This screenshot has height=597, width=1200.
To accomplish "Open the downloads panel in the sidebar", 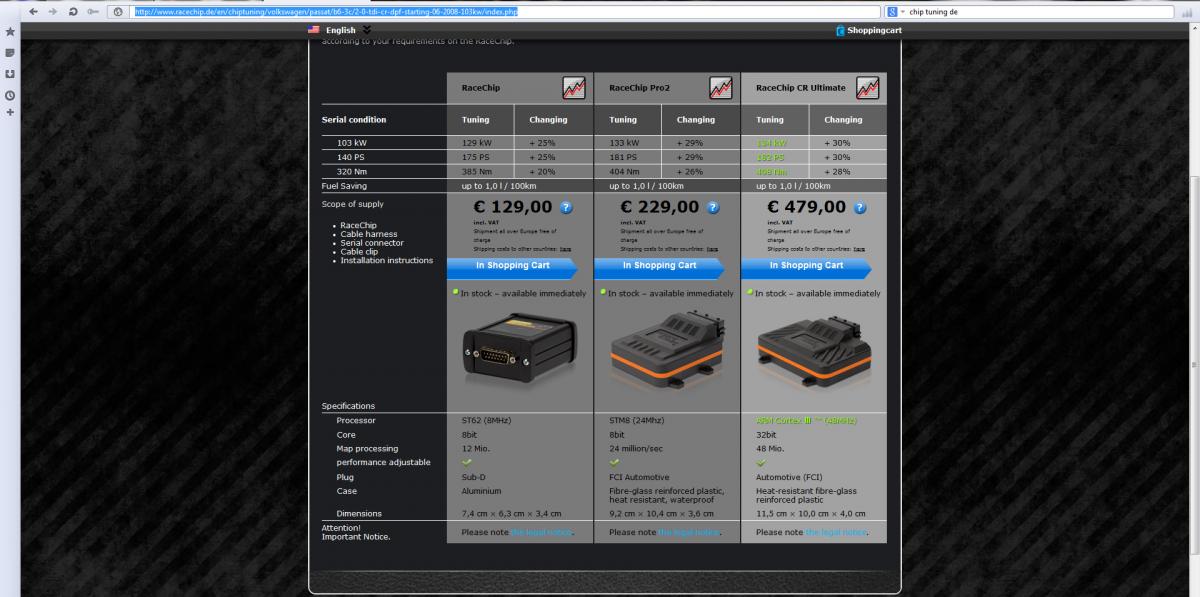I will coord(10,73).
